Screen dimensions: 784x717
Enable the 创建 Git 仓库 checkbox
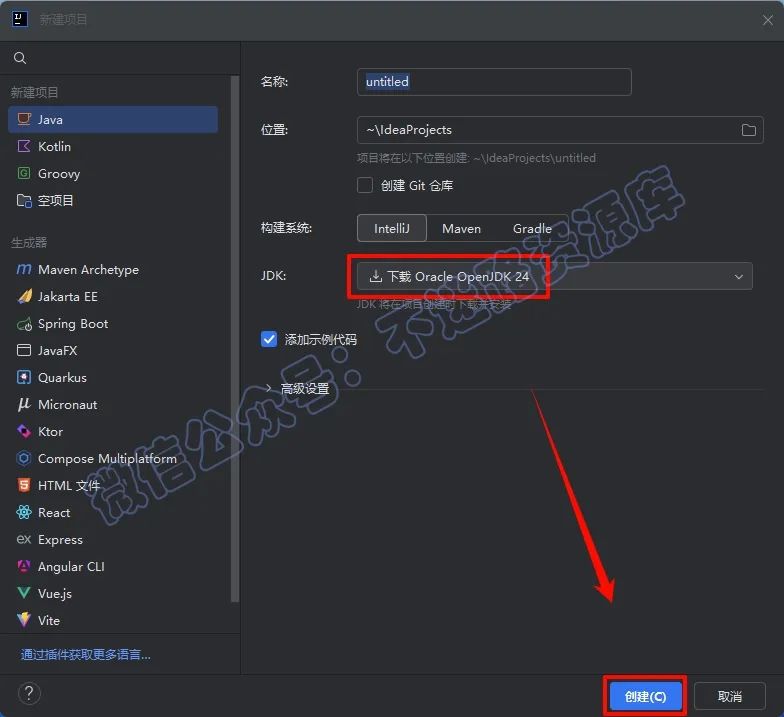[364, 186]
